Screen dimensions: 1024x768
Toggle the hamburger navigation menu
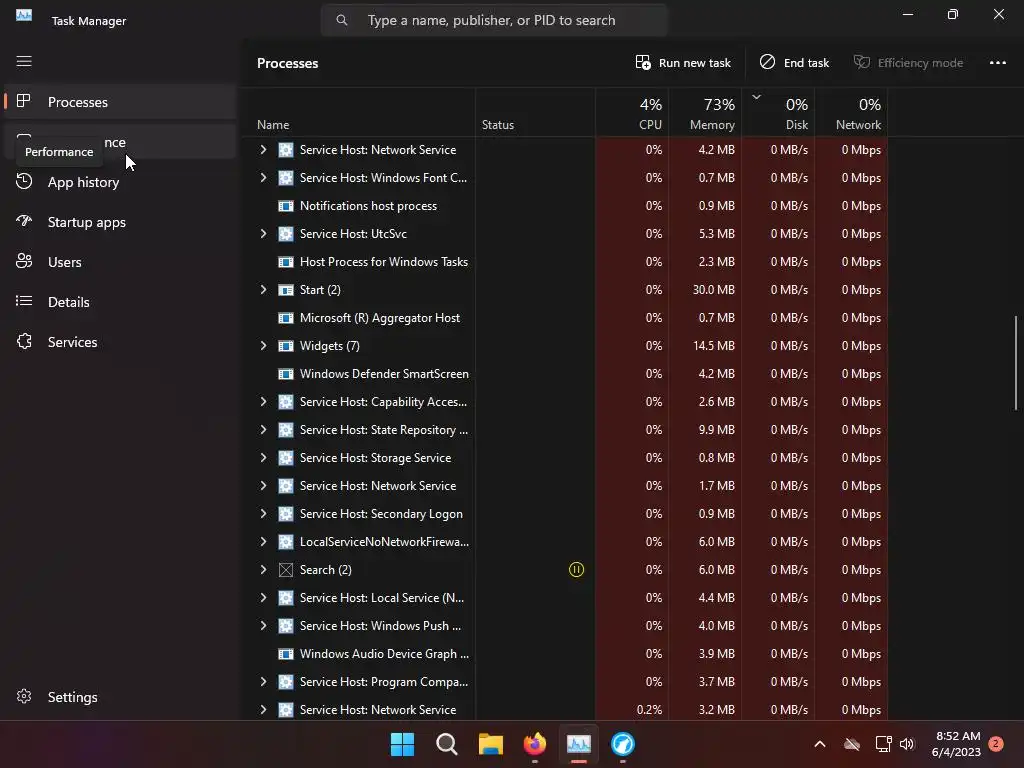[24, 61]
